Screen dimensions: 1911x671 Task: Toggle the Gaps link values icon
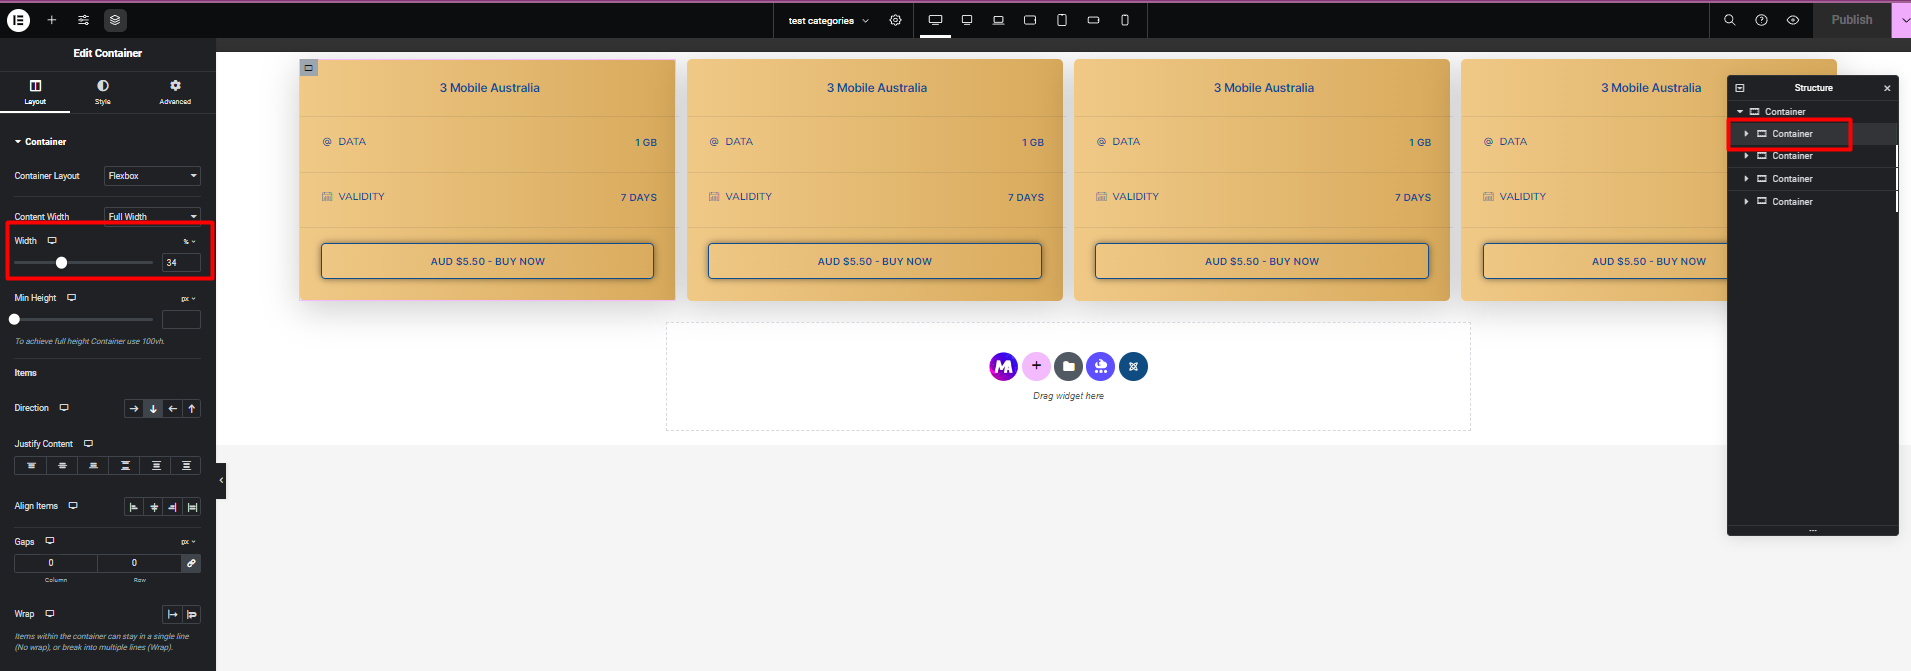point(191,563)
